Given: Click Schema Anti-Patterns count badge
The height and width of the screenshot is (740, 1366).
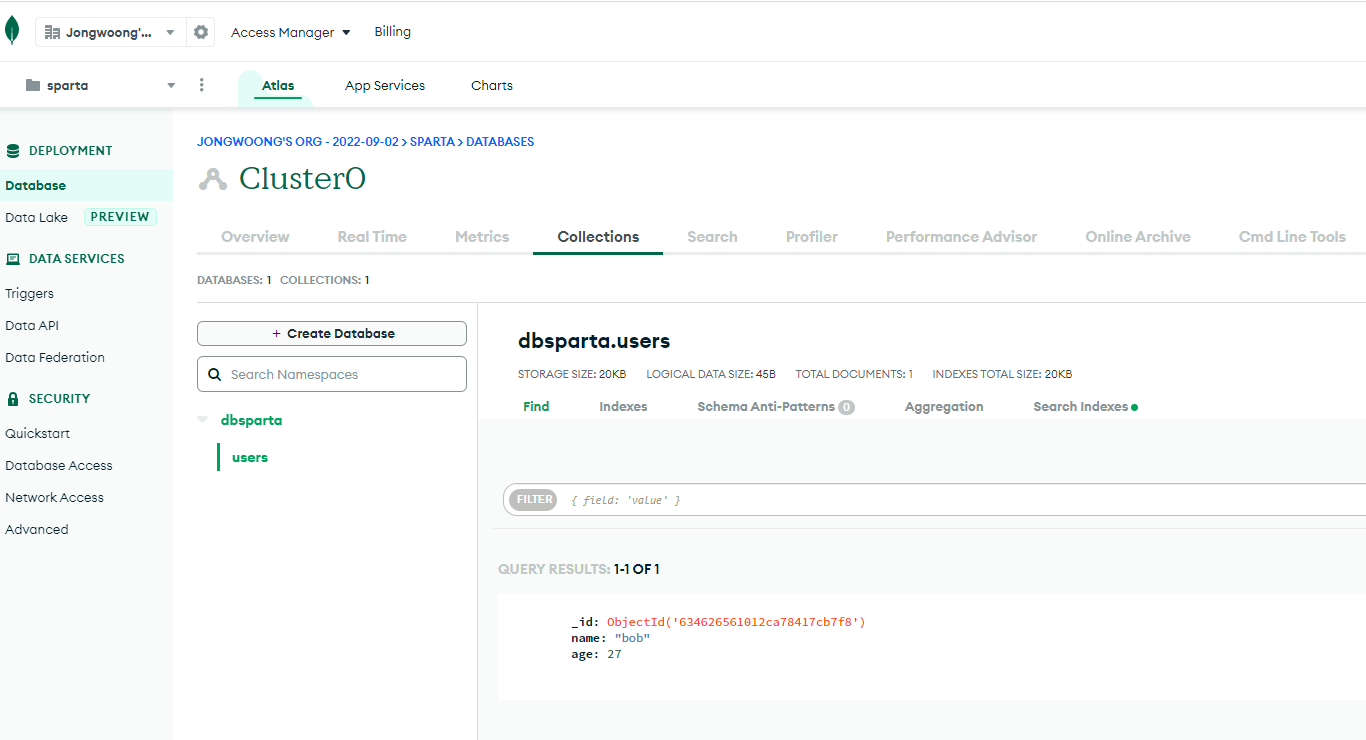Looking at the screenshot, I should [846, 407].
